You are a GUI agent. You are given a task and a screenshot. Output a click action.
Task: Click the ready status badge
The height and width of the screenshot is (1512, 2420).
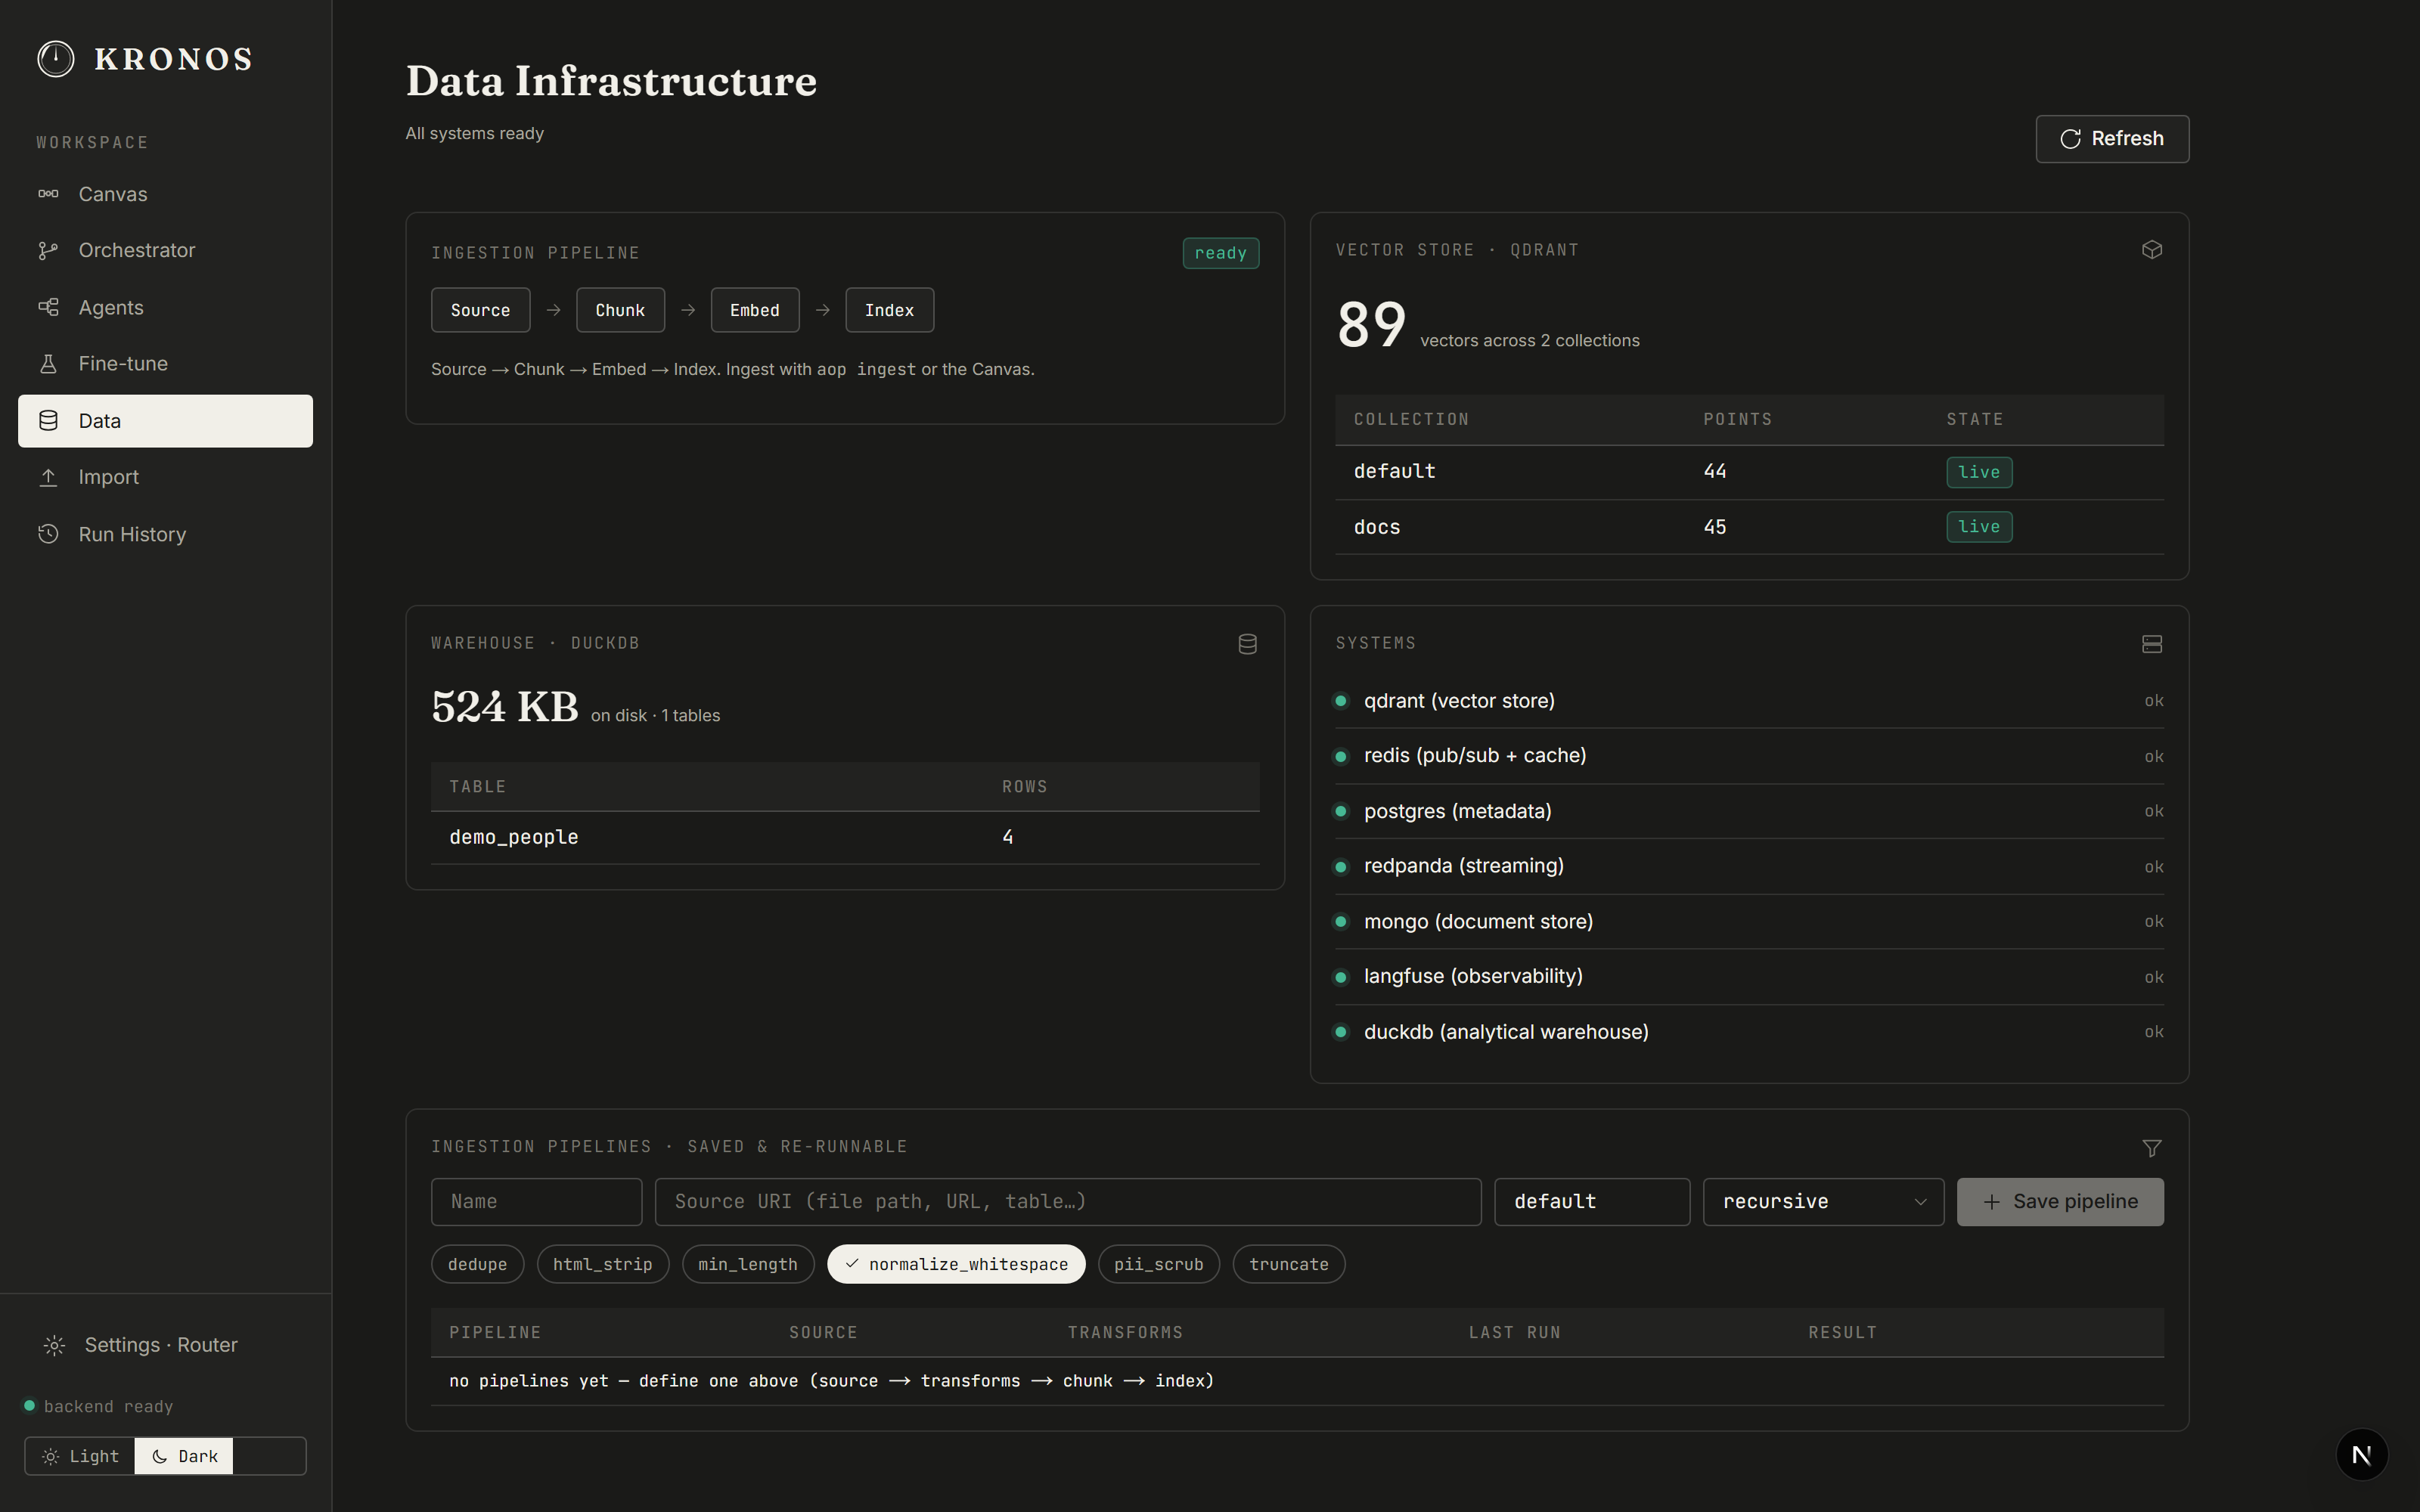1221,253
